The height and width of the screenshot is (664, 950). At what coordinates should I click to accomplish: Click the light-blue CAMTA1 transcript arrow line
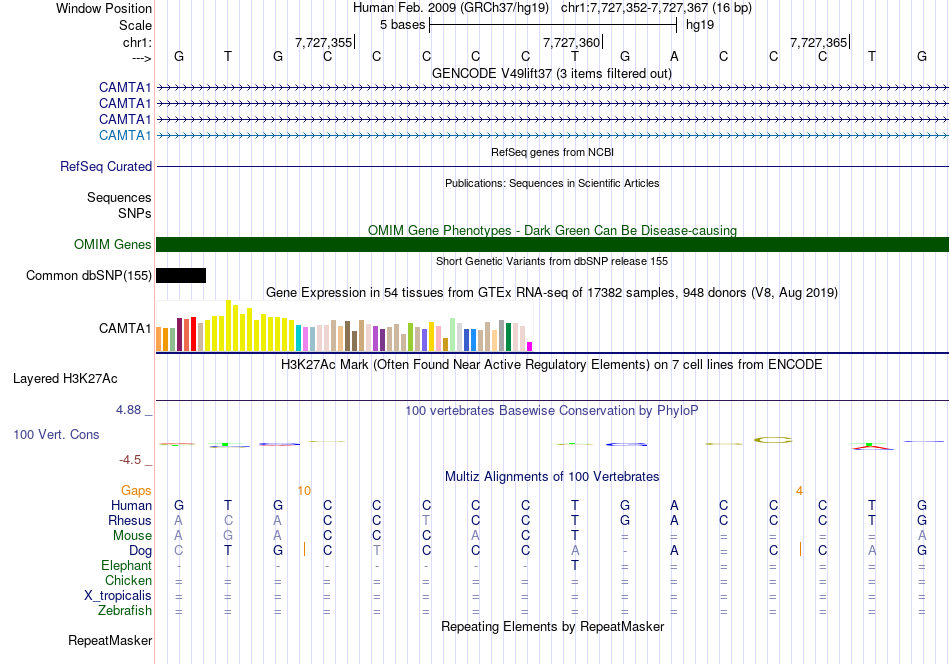[553, 136]
